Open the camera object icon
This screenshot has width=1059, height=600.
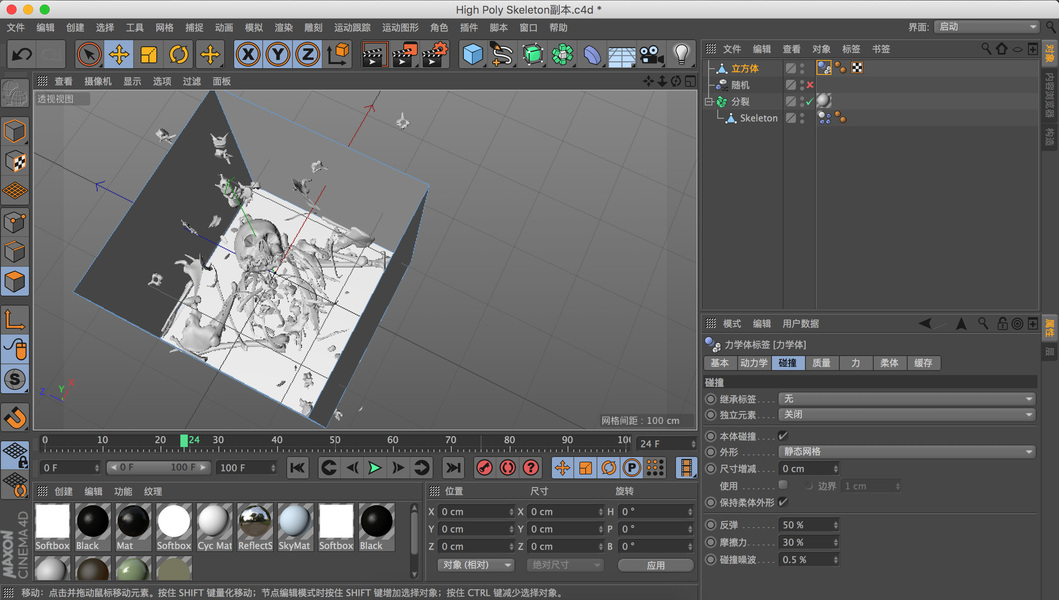pyautogui.click(x=652, y=54)
